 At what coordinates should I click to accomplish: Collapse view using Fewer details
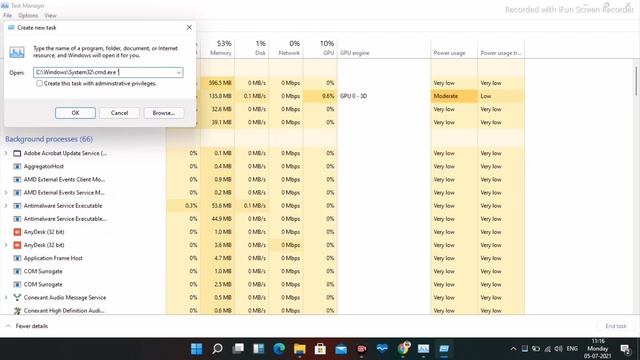point(27,326)
